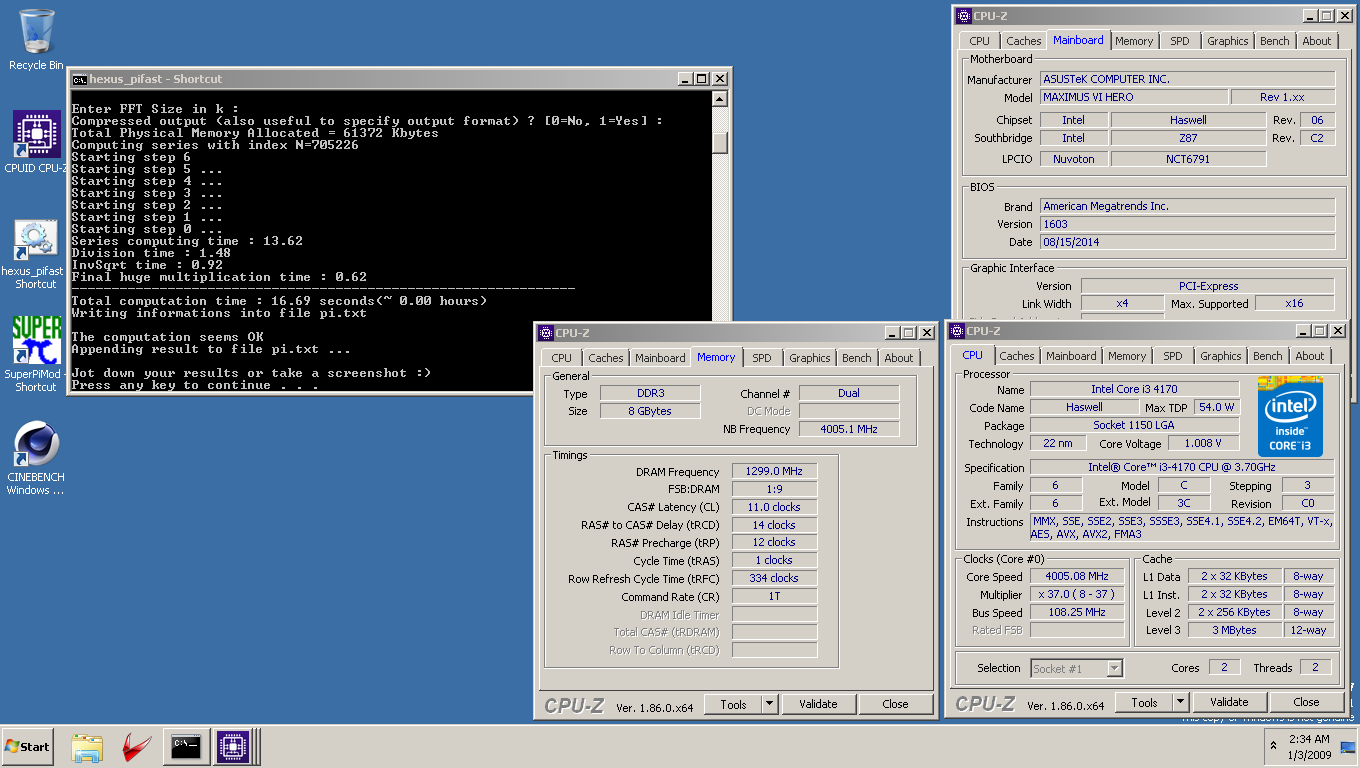Click the NB Frequency value 4005.1 MHz

[x=849, y=429]
